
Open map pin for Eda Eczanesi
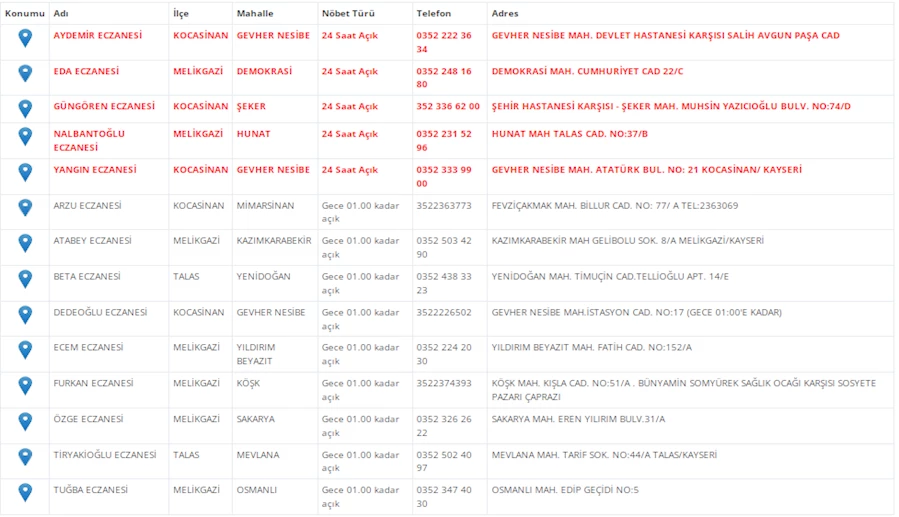pos(25,74)
